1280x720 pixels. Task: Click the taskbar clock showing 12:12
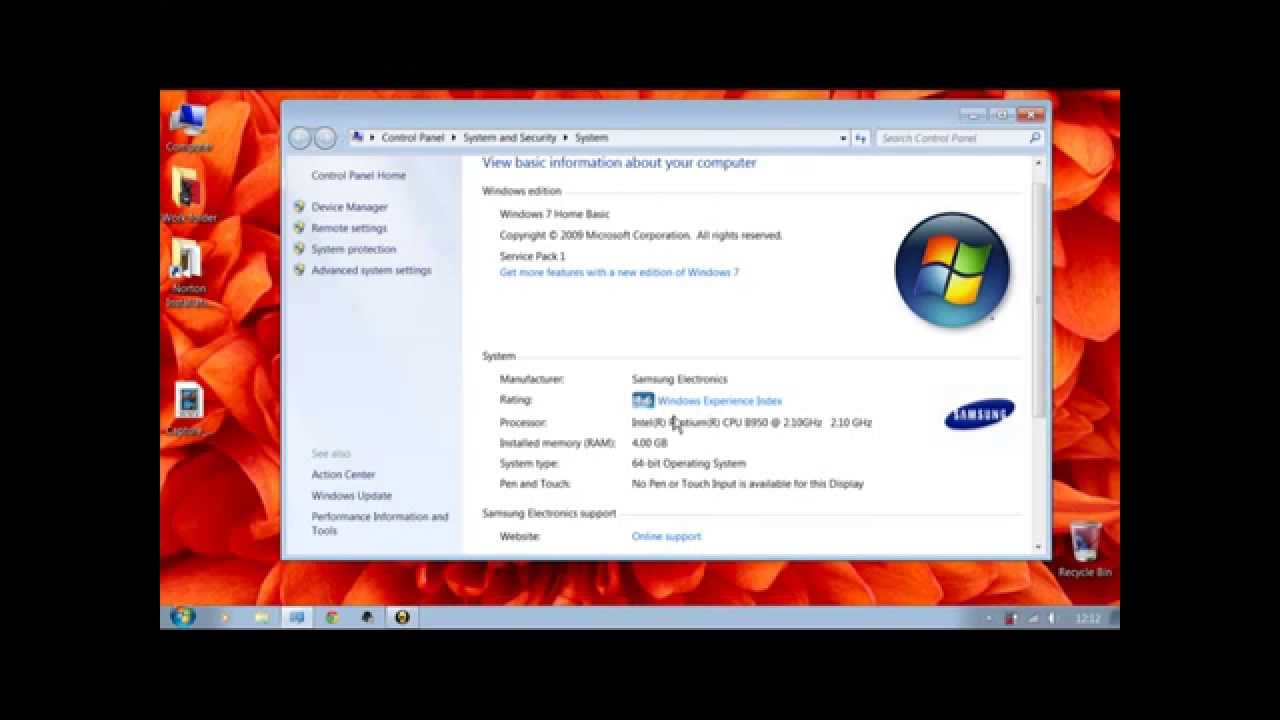coord(1088,619)
